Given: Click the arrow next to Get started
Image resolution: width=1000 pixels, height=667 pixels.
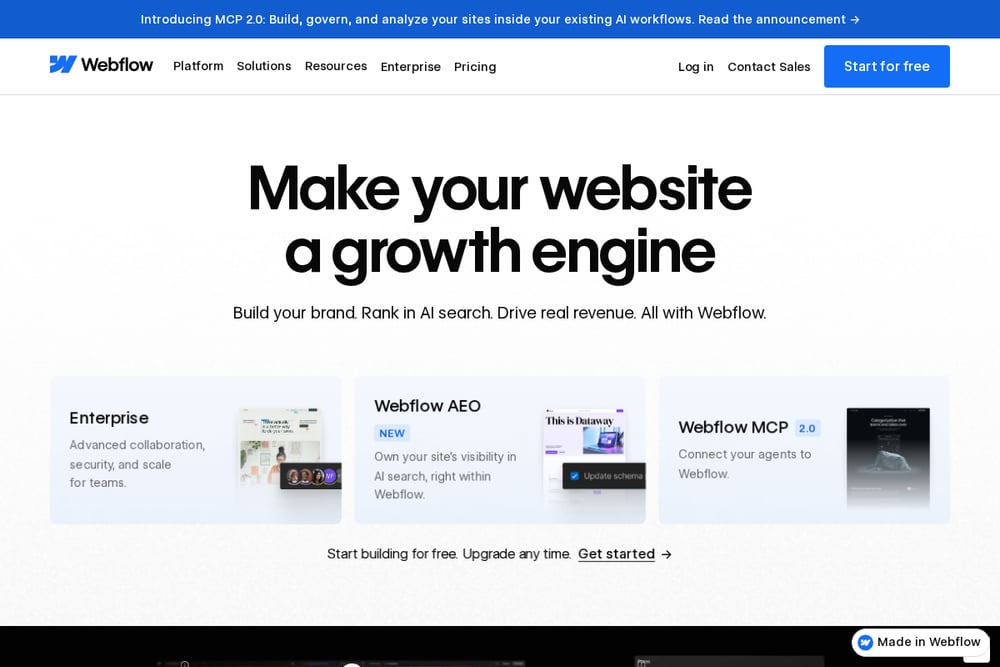Looking at the screenshot, I should click(666, 554).
